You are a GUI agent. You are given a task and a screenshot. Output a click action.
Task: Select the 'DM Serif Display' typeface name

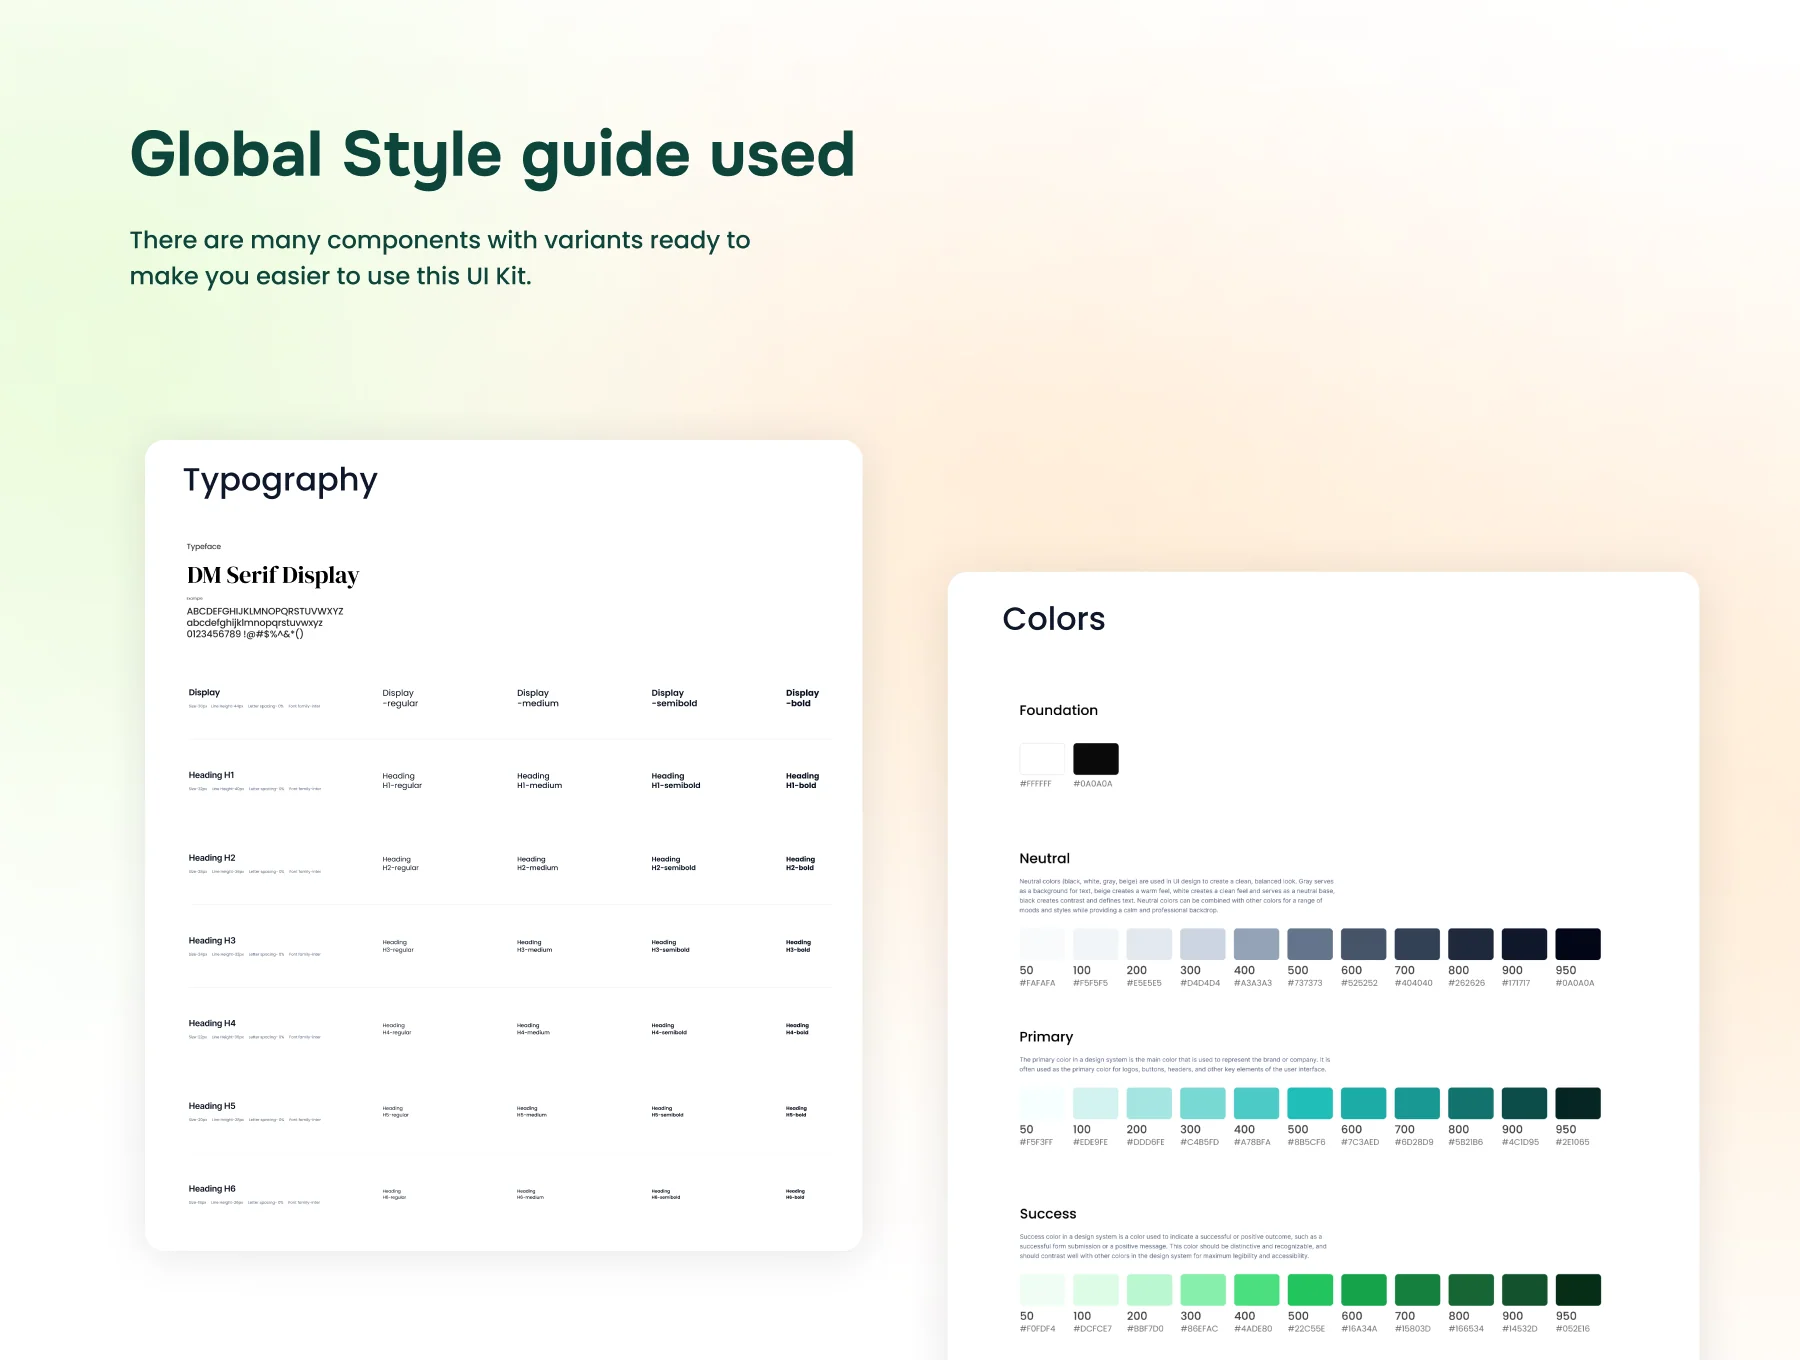pyautogui.click(x=273, y=575)
